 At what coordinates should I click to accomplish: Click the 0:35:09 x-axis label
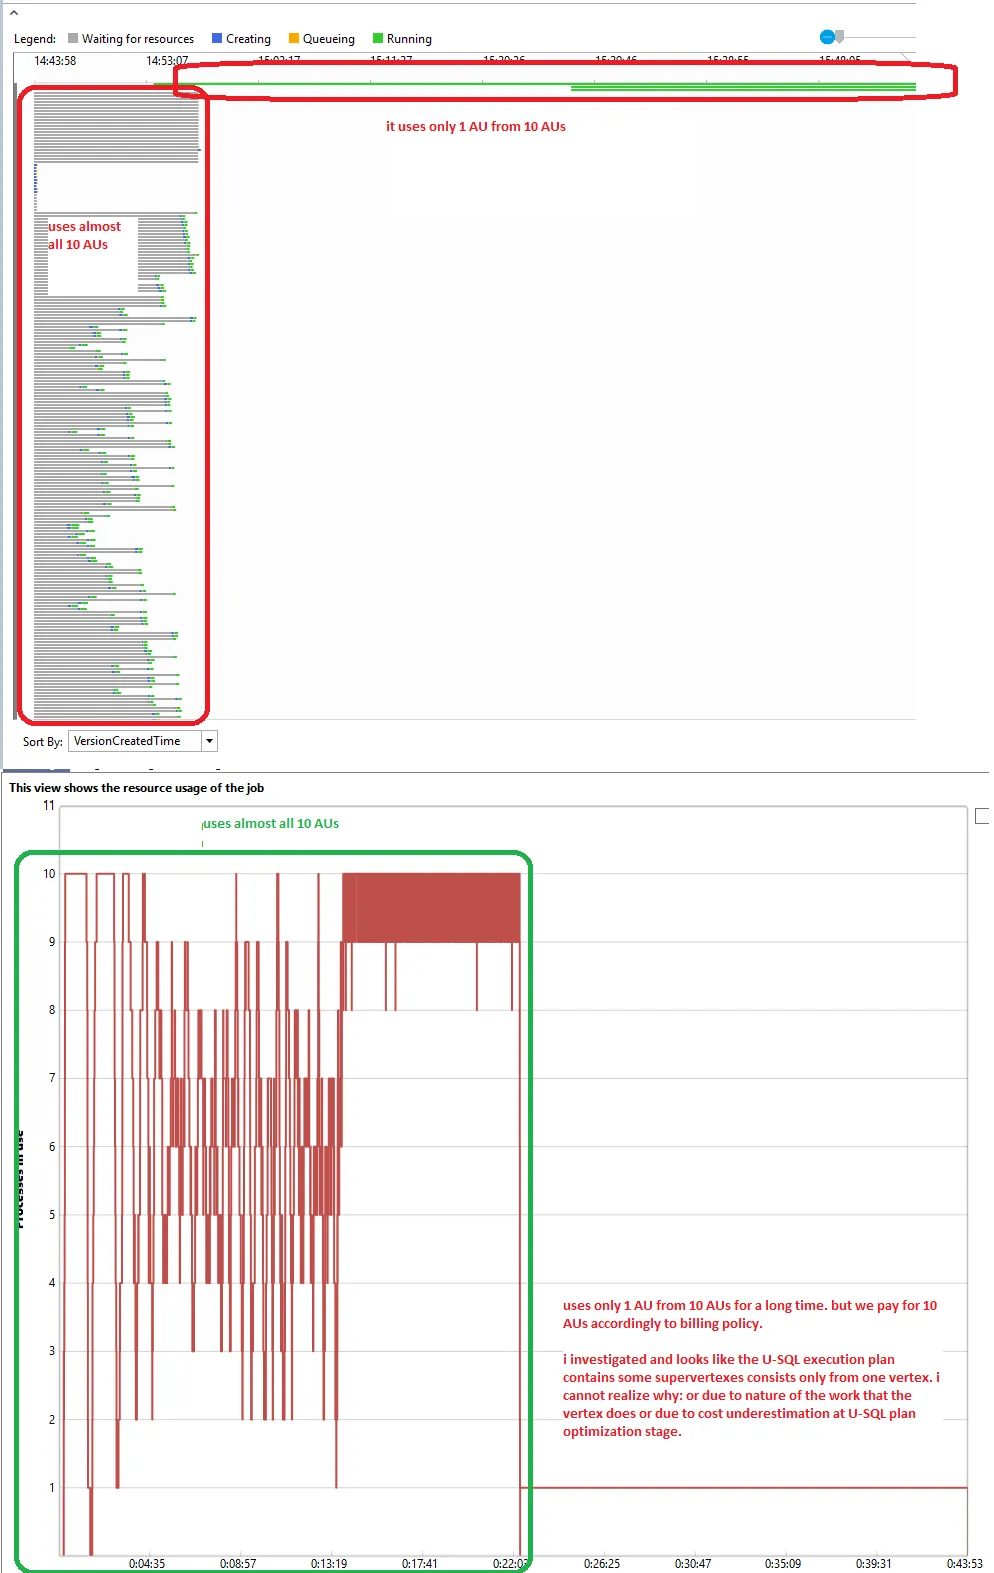783,1564
